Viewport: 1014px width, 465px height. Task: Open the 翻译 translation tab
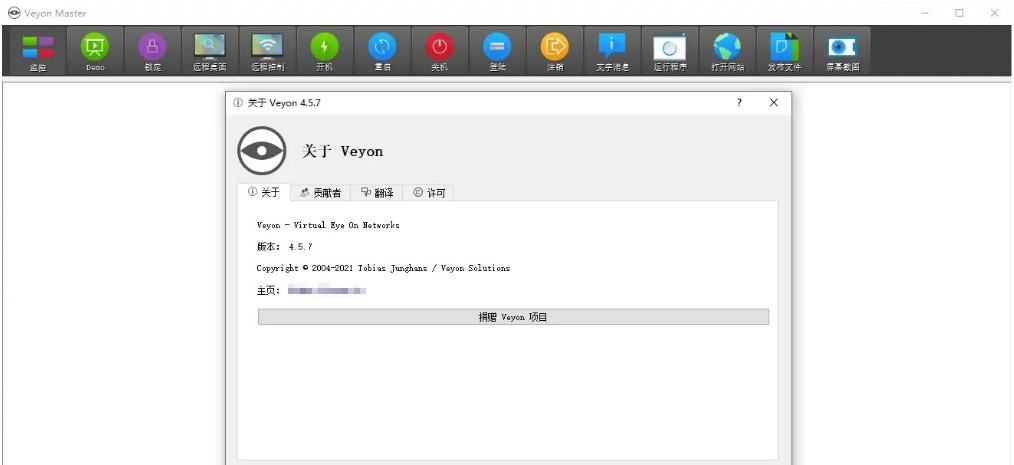376,193
